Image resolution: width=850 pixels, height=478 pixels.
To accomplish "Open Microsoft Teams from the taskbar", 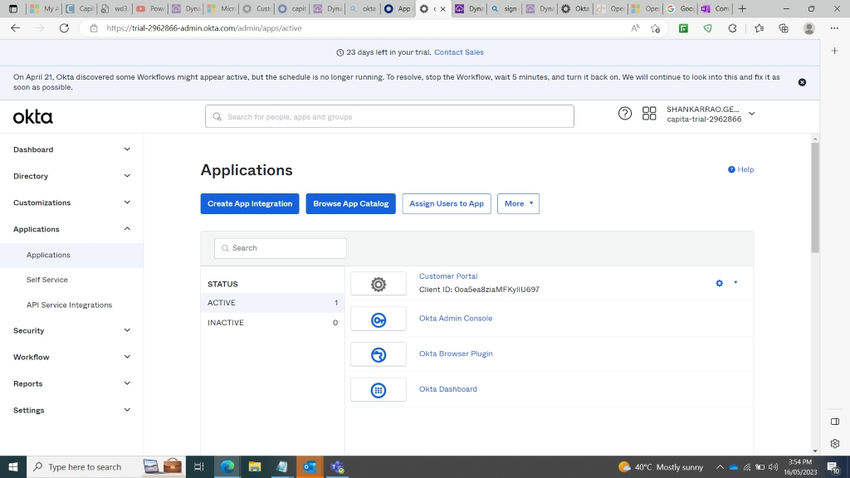I will (337, 467).
